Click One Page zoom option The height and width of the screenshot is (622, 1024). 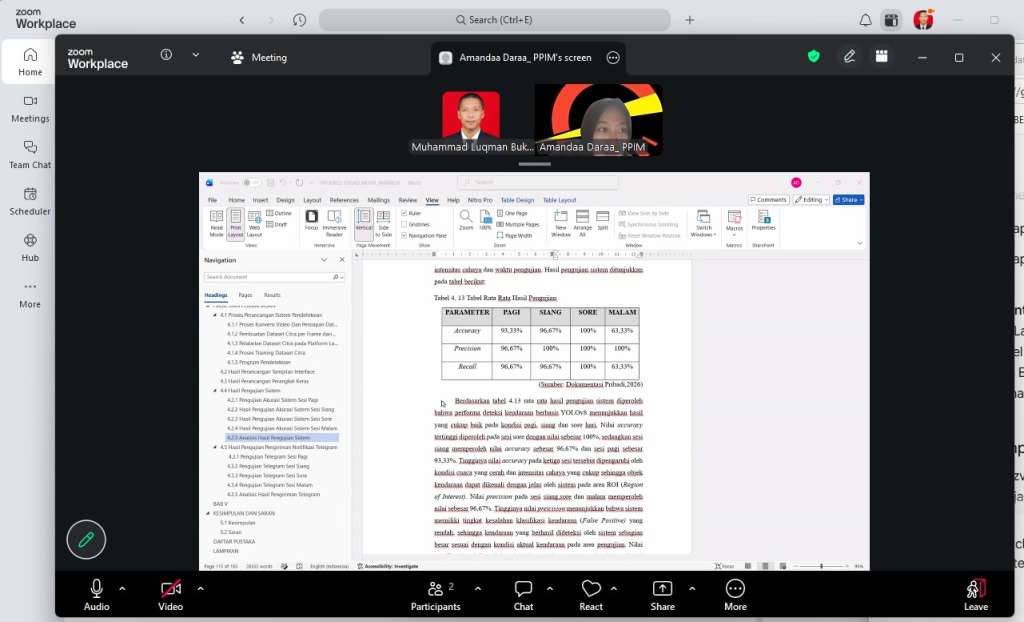pyautogui.click(x=512, y=213)
